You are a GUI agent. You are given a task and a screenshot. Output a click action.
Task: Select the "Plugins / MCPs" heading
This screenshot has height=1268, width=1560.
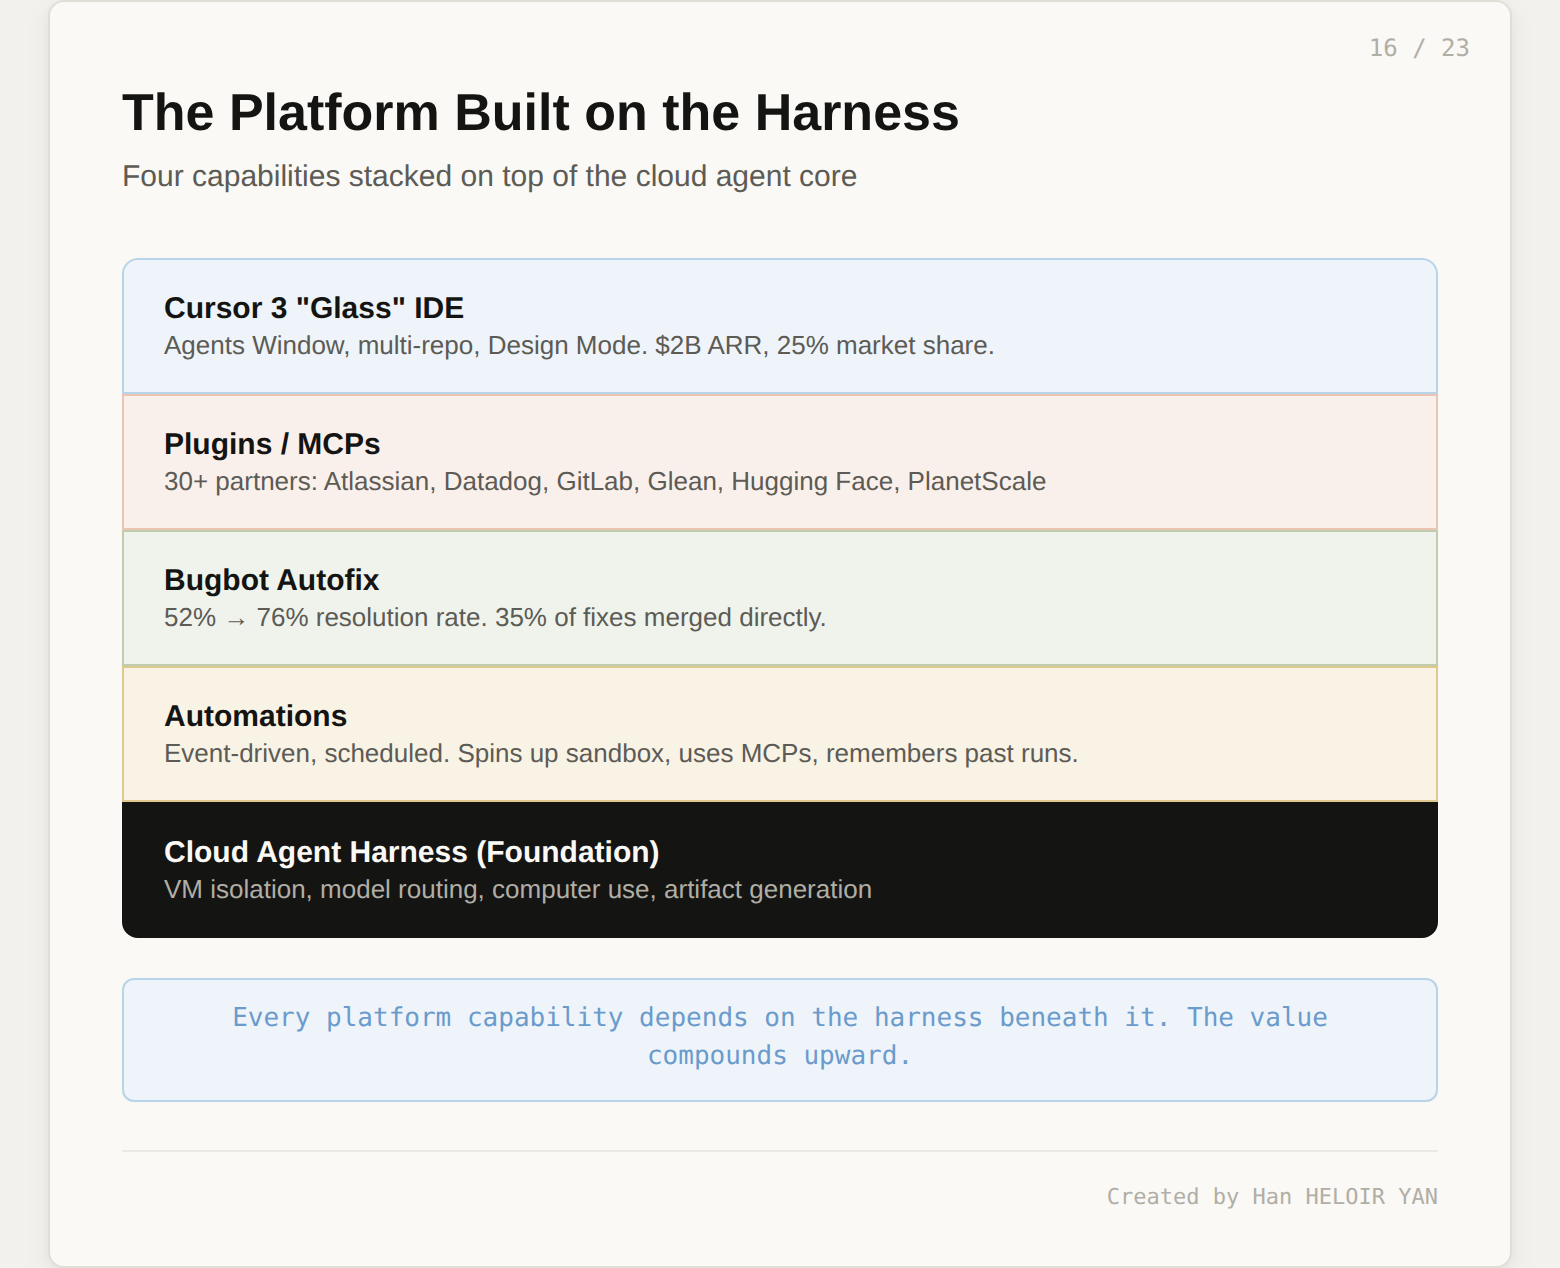(272, 444)
